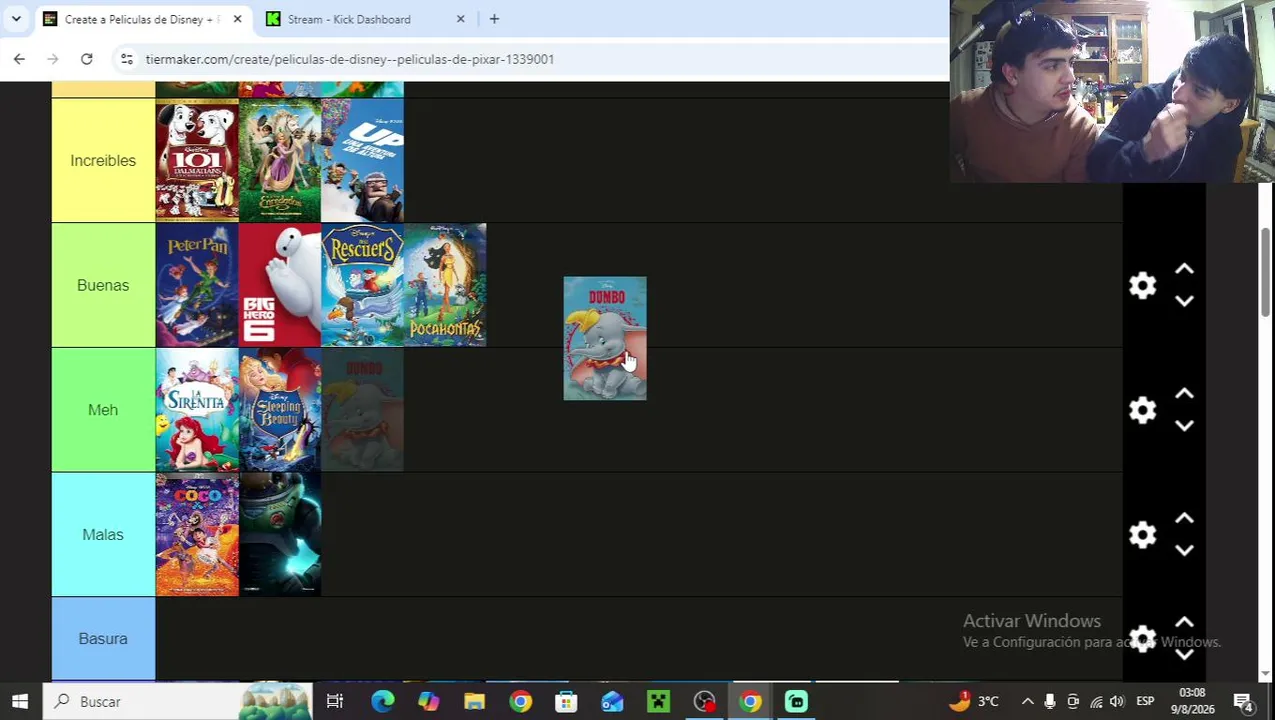
Task: Pick the Up movie poster
Action: [x=362, y=160]
